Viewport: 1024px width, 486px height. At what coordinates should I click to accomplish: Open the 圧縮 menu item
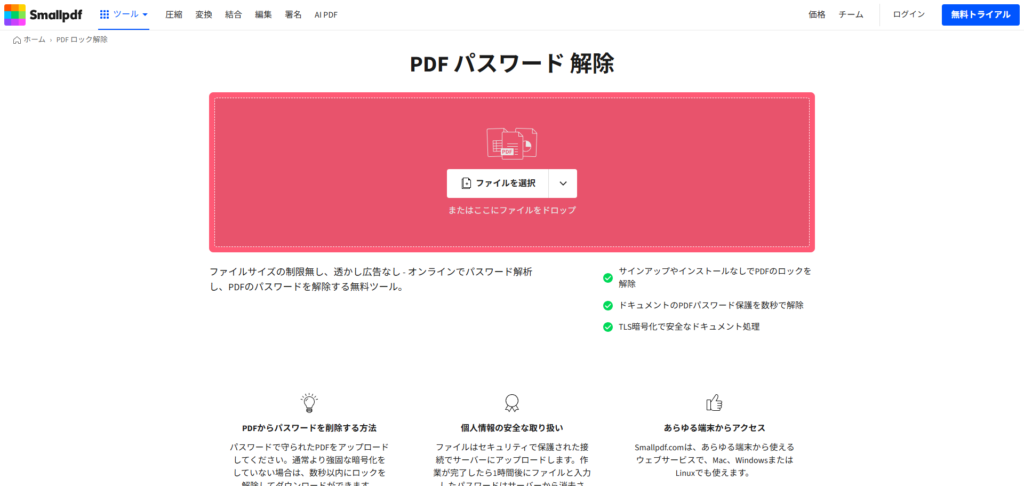point(174,14)
